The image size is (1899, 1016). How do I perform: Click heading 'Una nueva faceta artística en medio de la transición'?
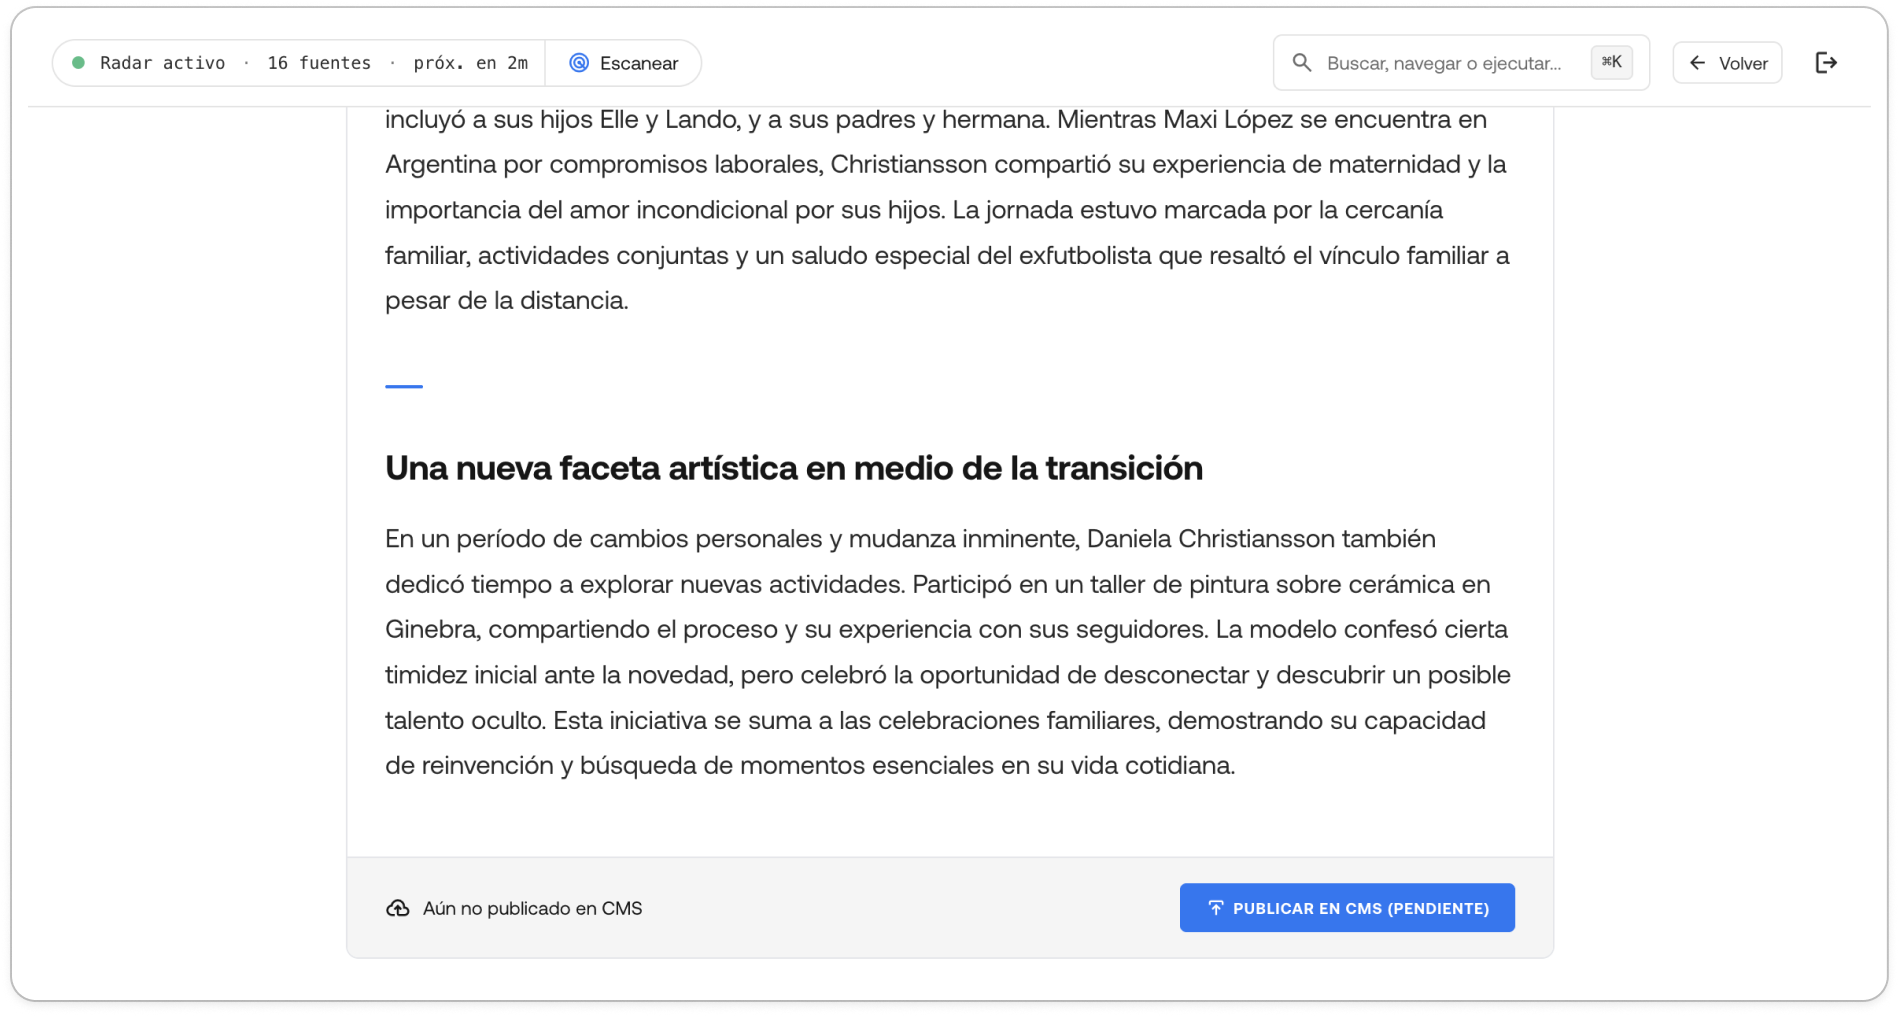[794, 468]
